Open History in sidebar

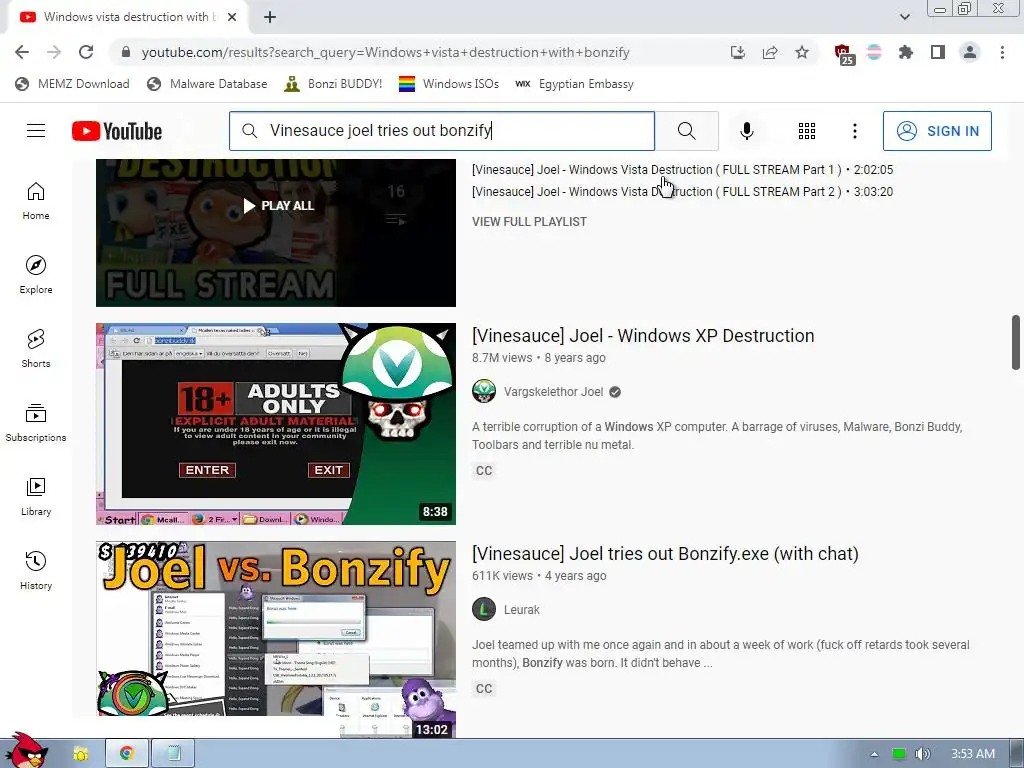point(36,571)
